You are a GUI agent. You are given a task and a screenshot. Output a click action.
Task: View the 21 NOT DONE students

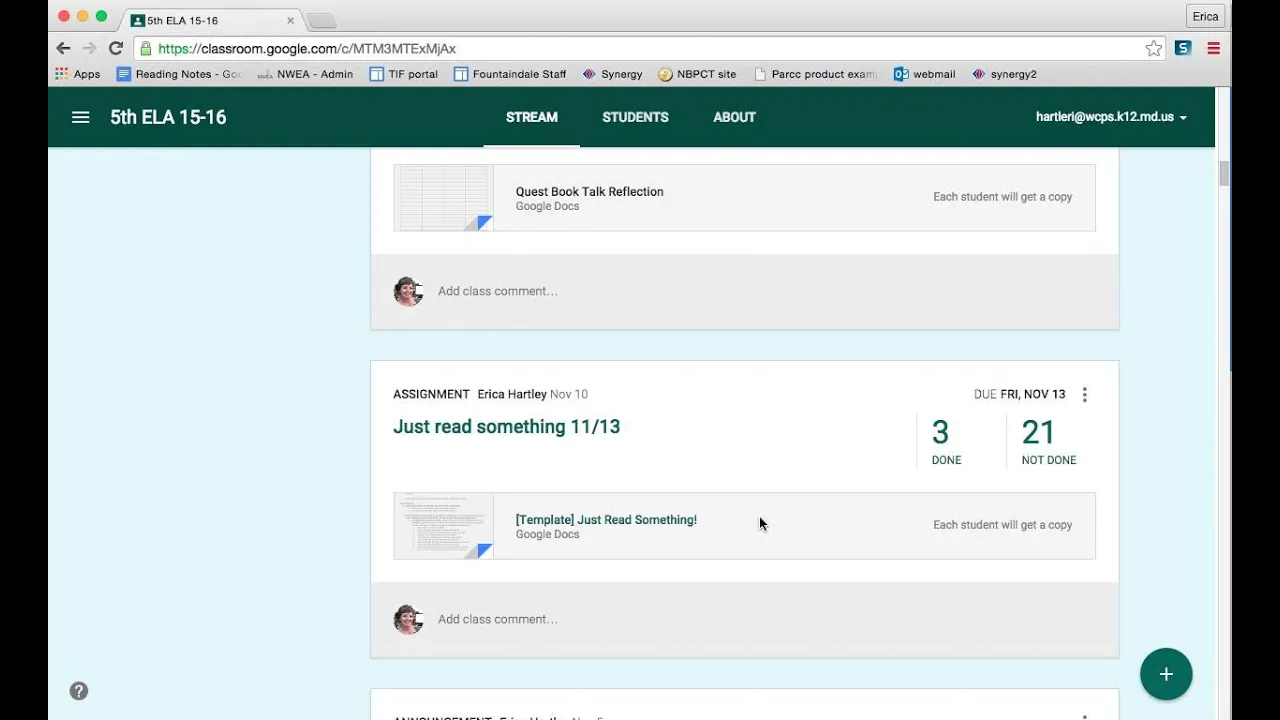(x=1049, y=441)
